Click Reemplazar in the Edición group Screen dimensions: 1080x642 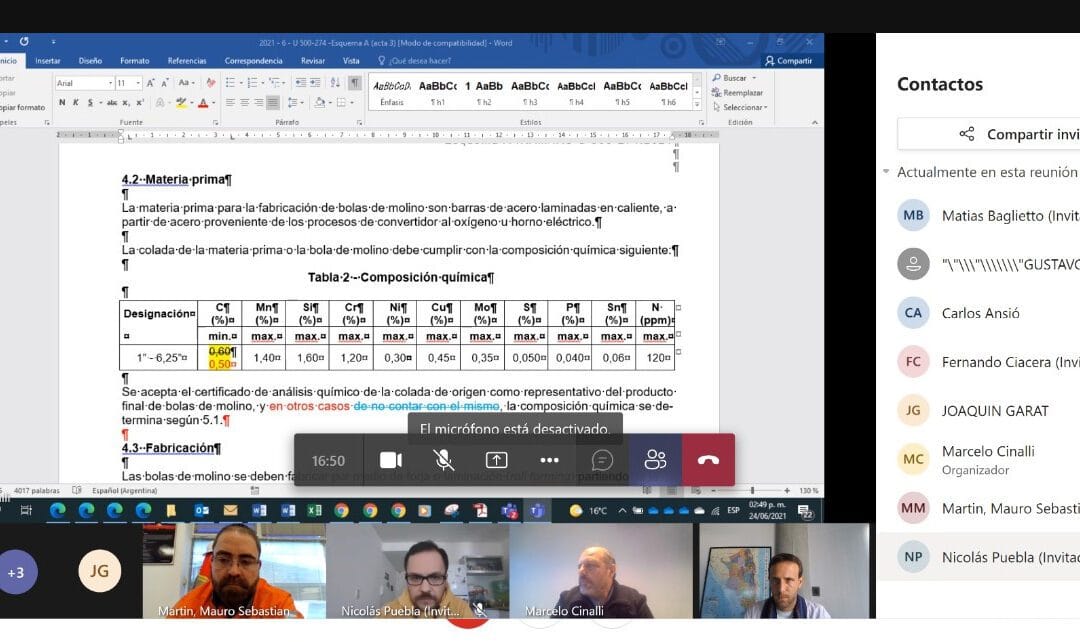[x=738, y=92]
